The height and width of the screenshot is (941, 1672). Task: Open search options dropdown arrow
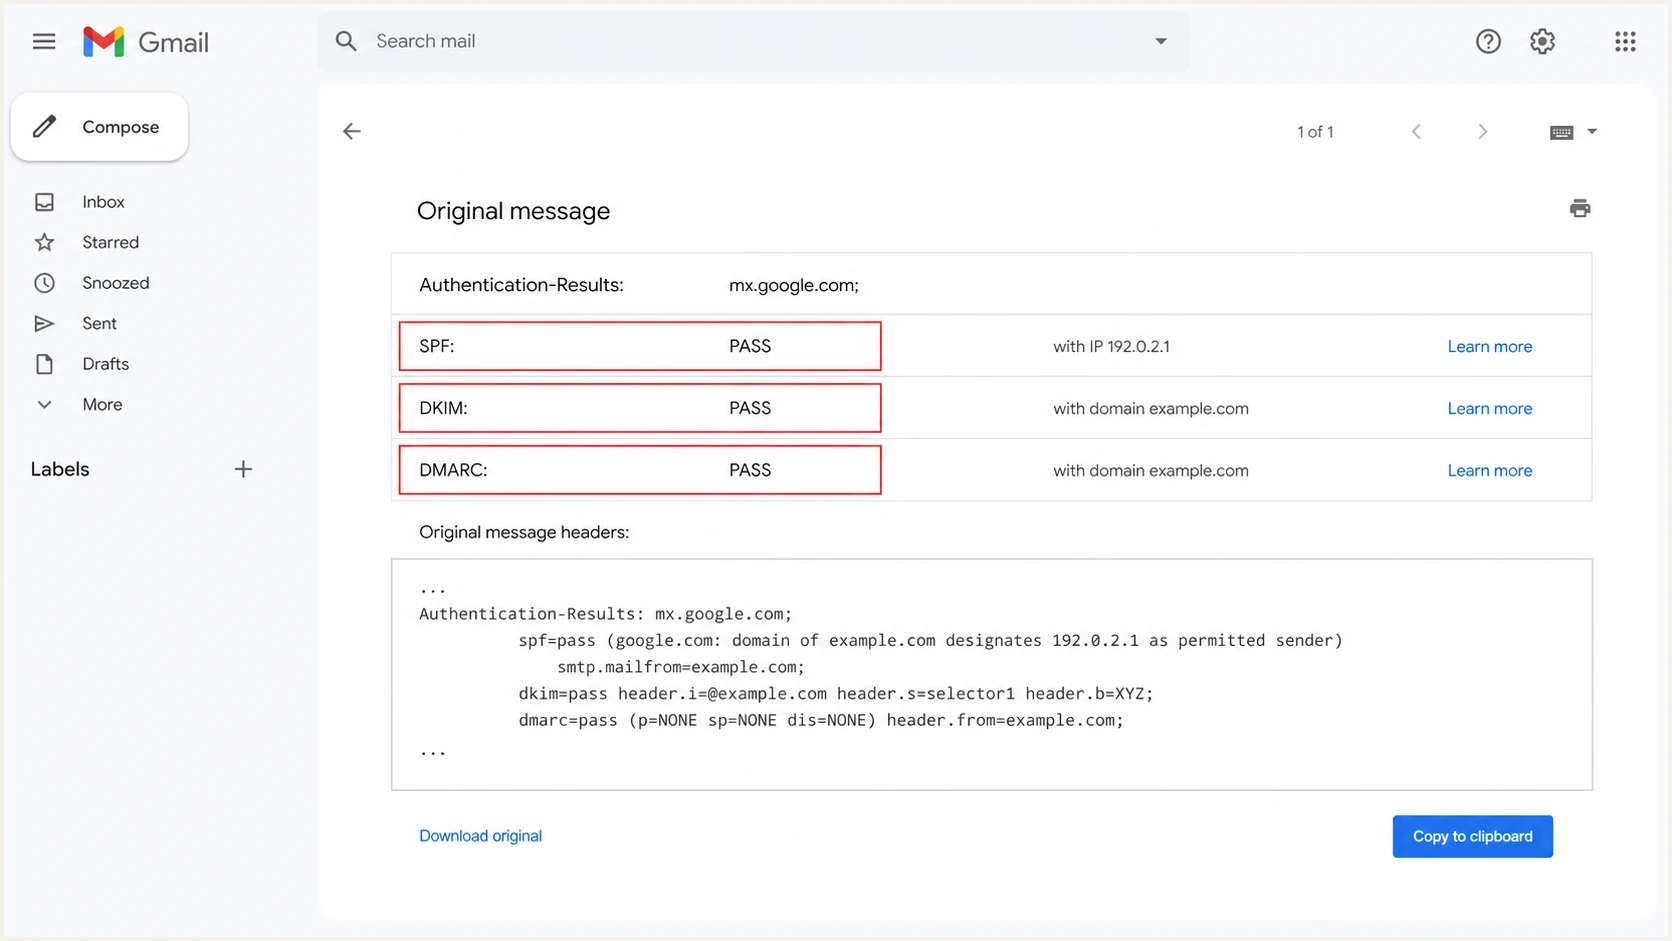[1161, 41]
